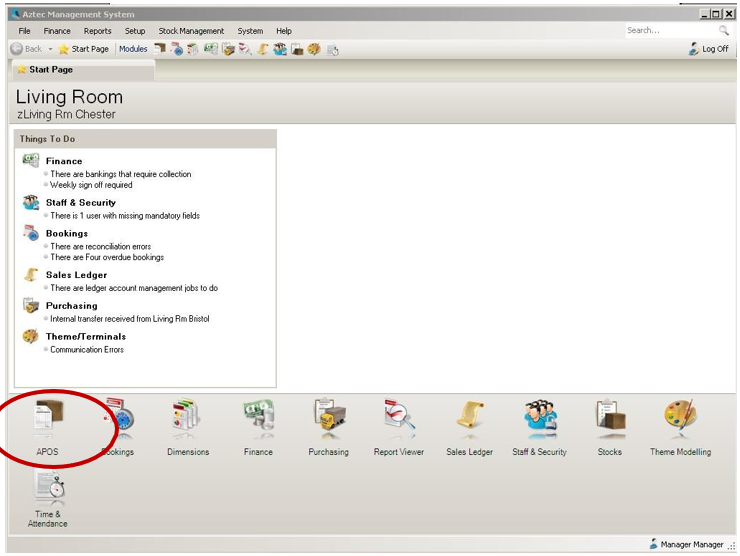The height and width of the screenshot is (556, 740).
Task: Launch the Theme Modelling module
Action: (x=680, y=421)
